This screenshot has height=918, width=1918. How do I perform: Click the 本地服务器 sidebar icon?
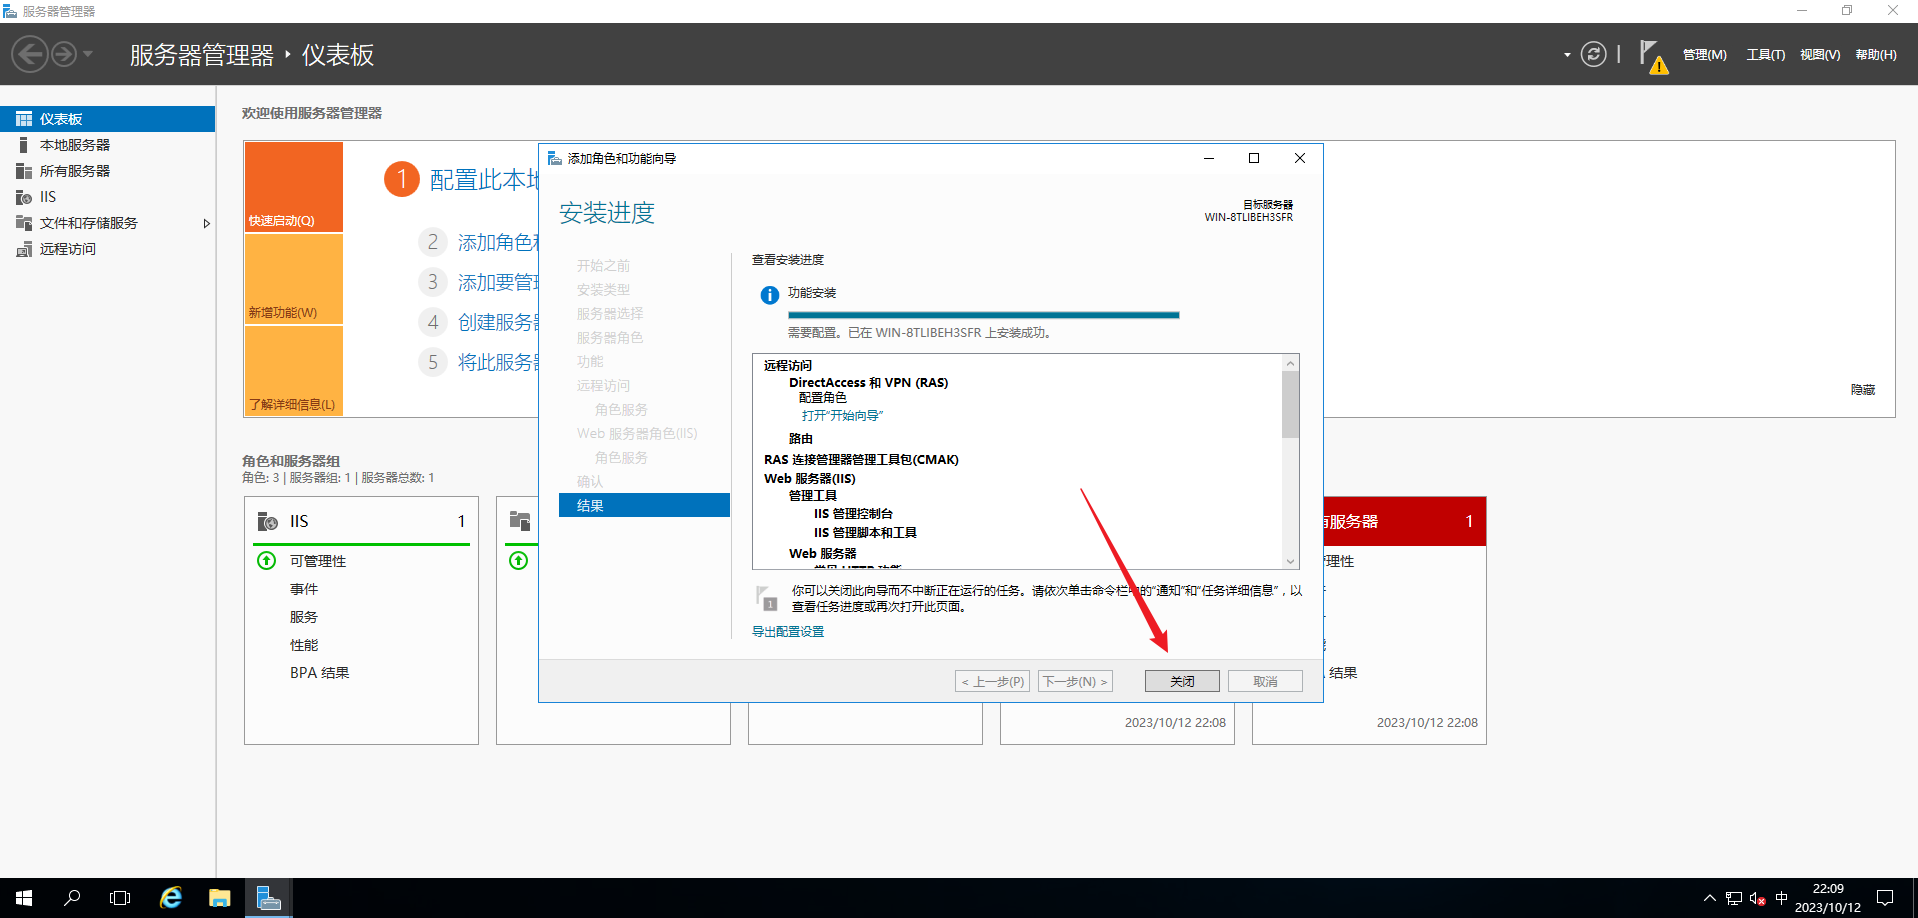(24, 145)
